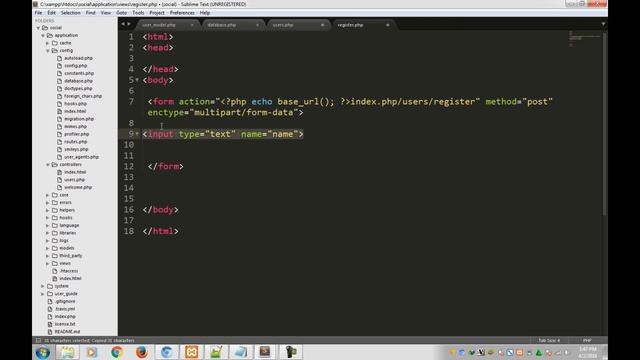Collapse the application folder

click(x=43, y=36)
